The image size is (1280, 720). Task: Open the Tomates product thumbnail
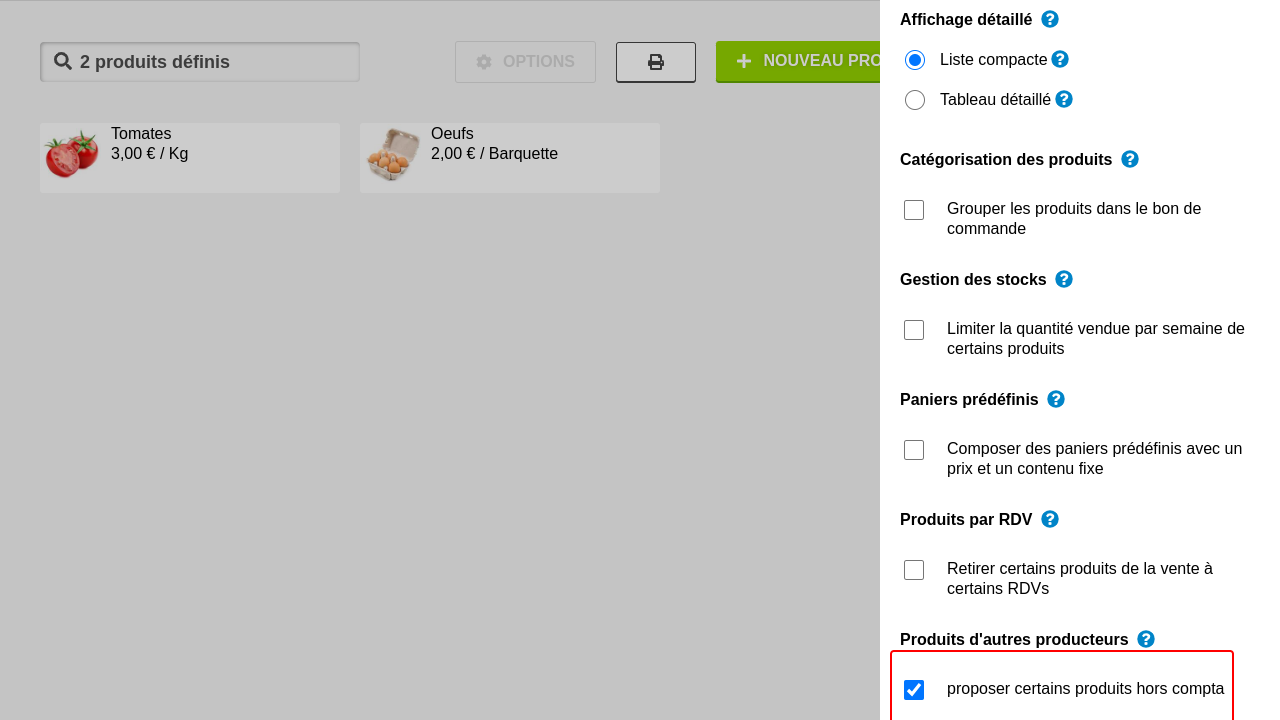[x=71, y=155]
